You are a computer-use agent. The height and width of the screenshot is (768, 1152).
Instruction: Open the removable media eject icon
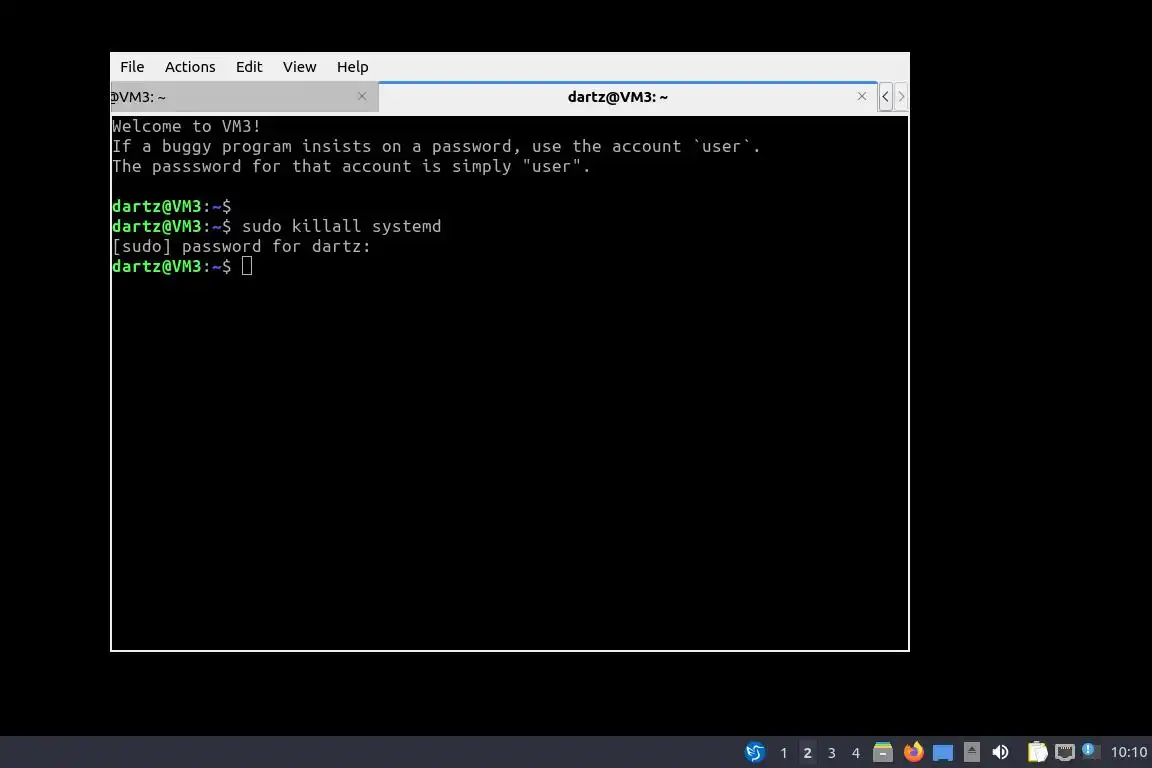click(971, 752)
